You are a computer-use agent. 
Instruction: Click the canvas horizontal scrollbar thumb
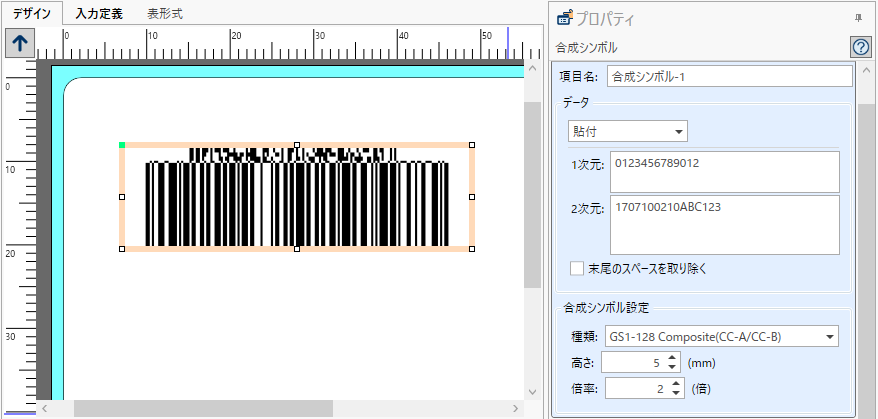203,408
